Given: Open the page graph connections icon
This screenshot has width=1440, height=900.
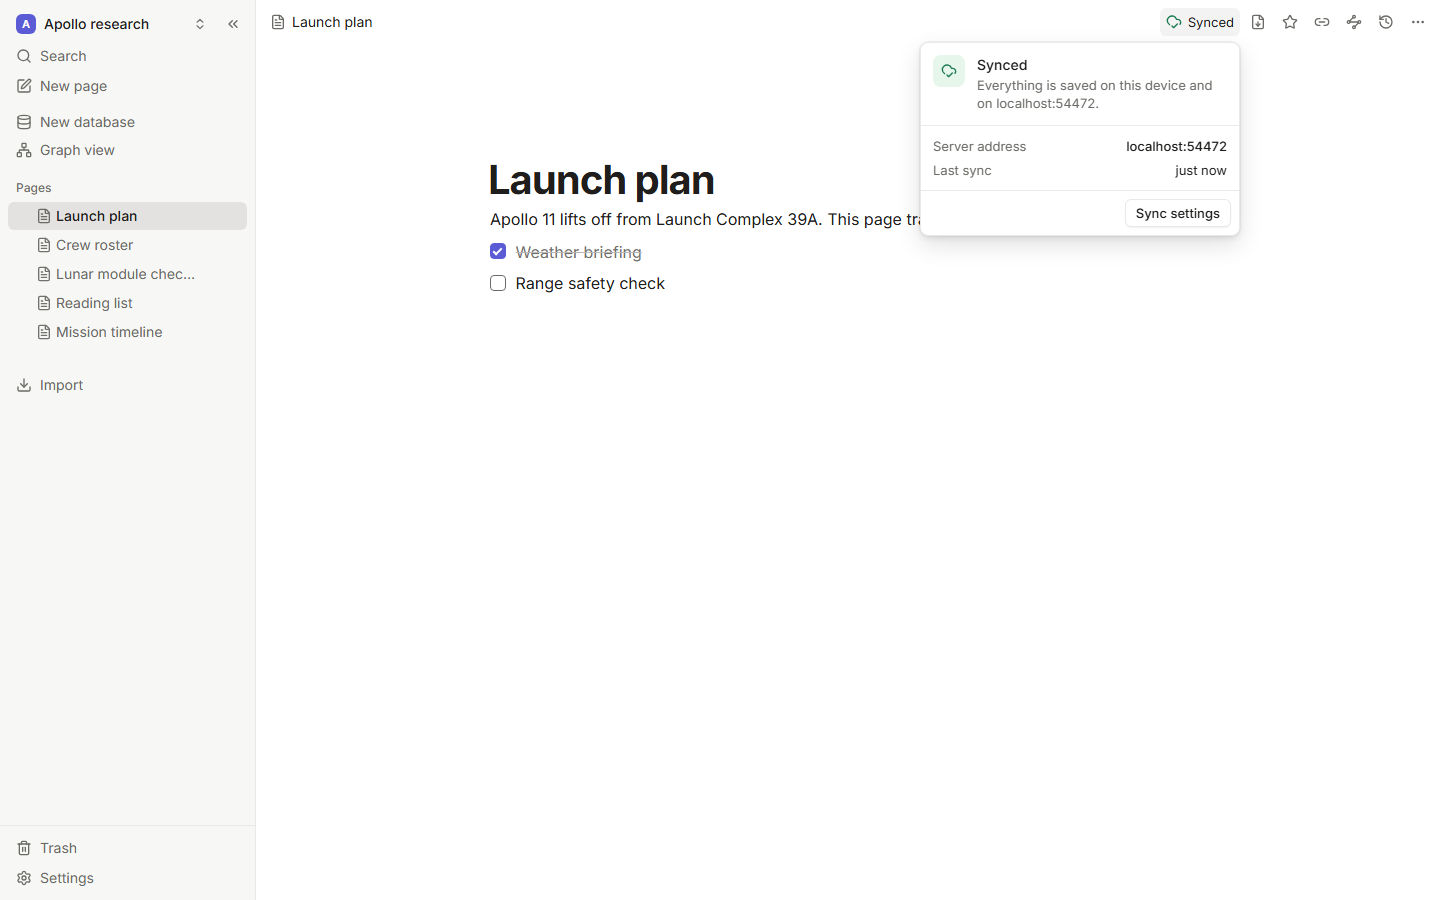Looking at the screenshot, I should click(1354, 22).
